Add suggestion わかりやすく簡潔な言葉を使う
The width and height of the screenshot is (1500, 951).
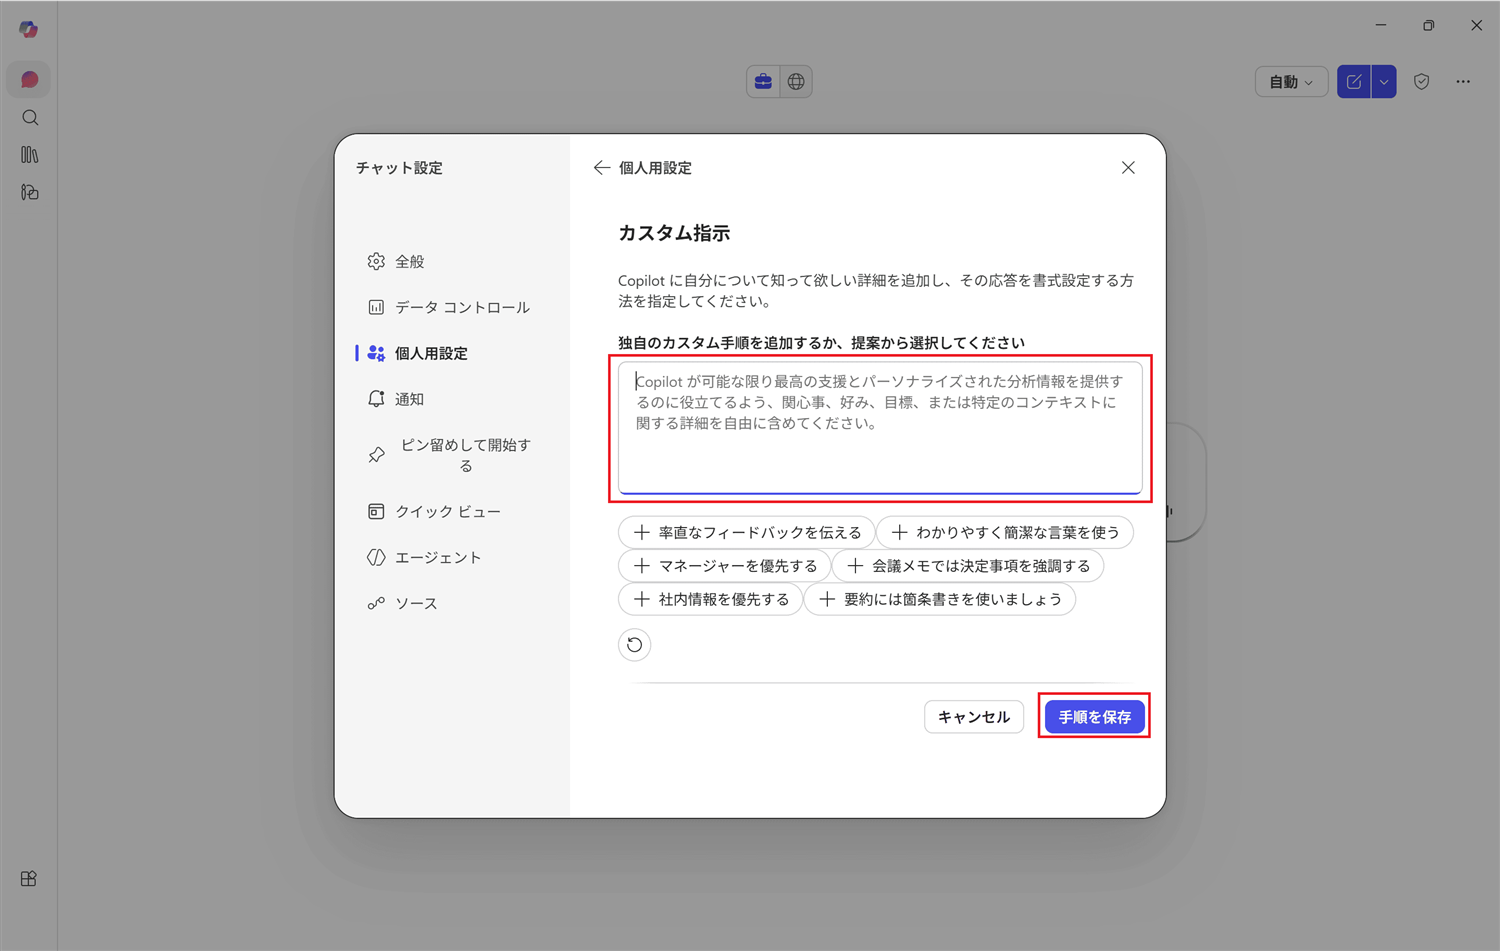point(1005,532)
